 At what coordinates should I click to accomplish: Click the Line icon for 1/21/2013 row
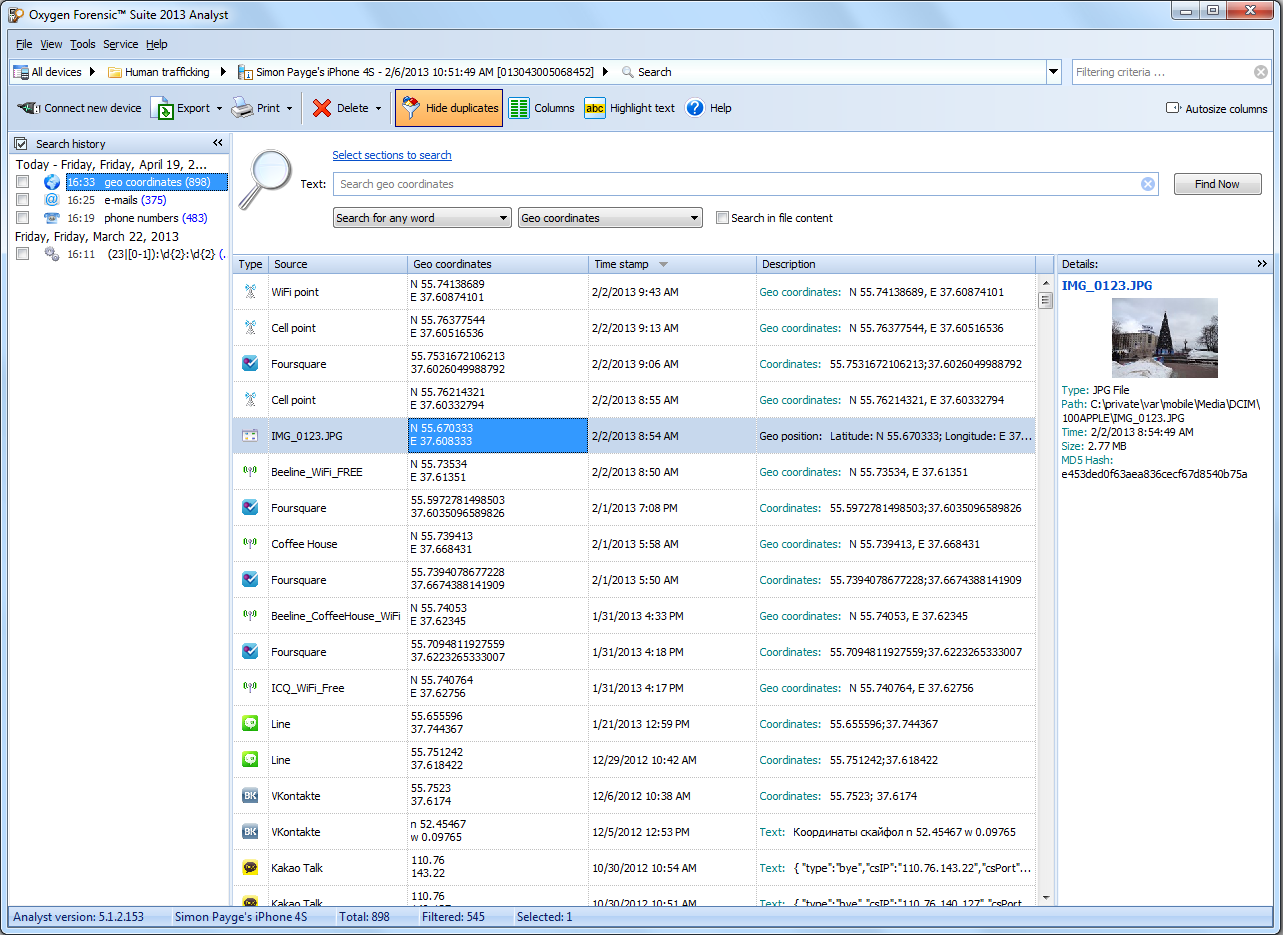pyautogui.click(x=250, y=724)
